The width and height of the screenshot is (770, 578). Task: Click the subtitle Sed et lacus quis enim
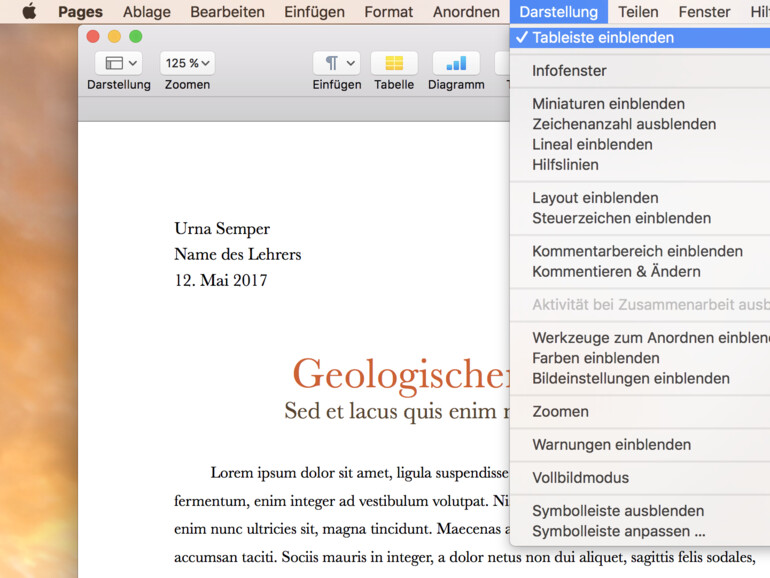tap(397, 411)
